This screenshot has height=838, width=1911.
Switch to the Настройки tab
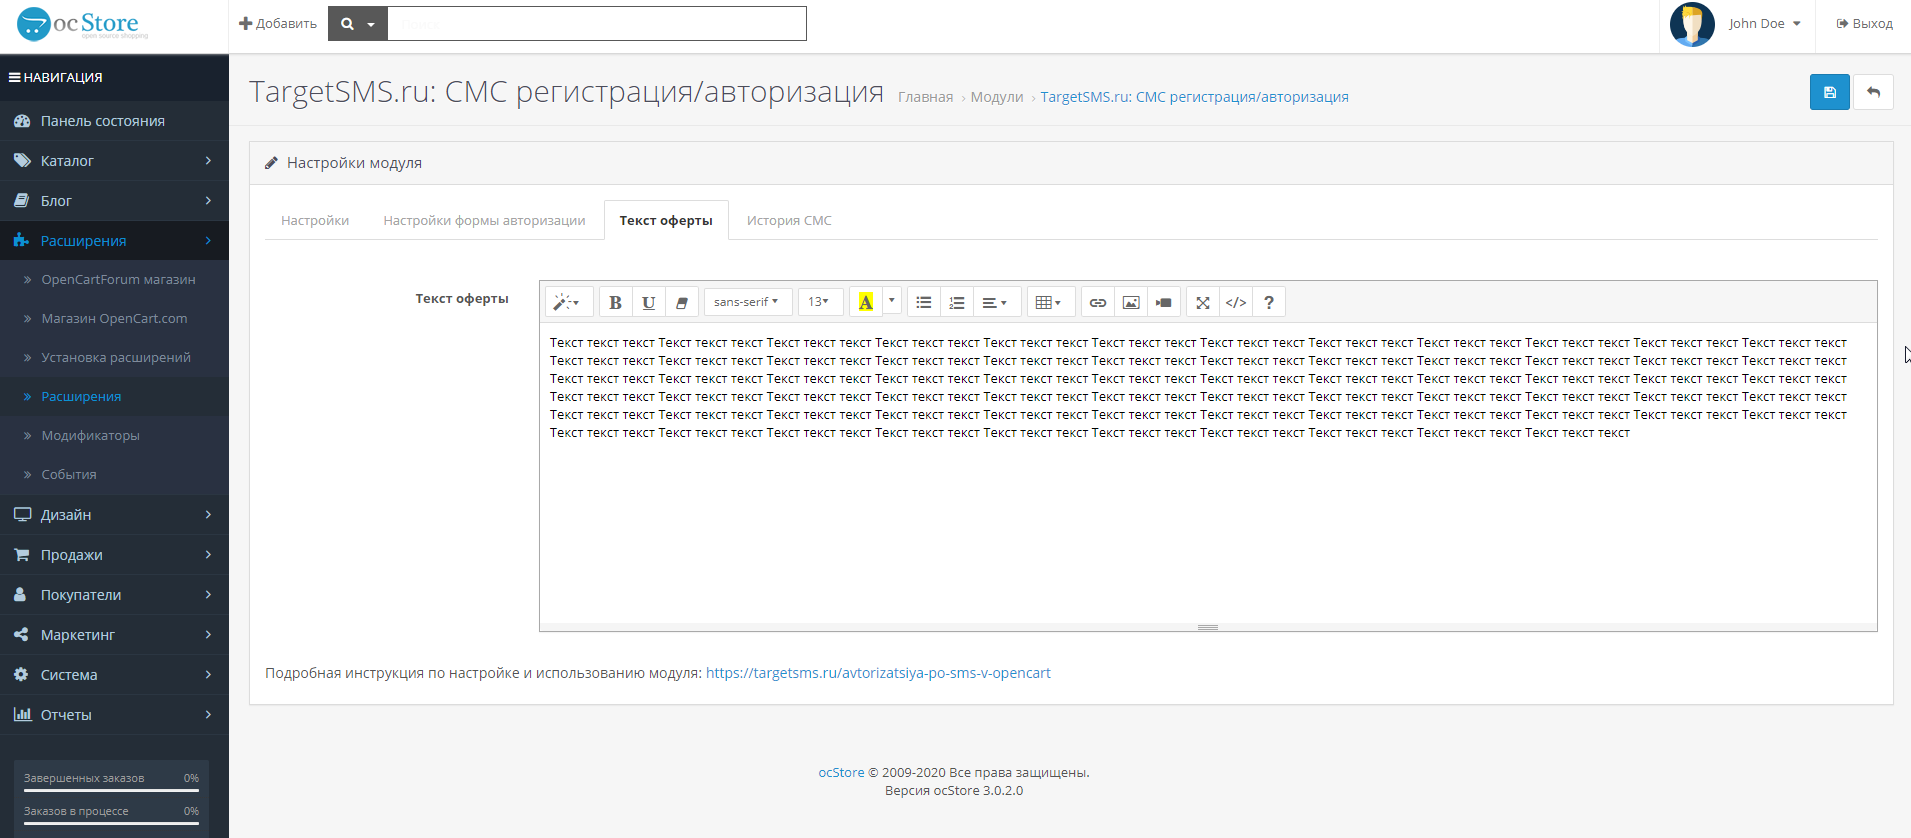[x=315, y=220]
